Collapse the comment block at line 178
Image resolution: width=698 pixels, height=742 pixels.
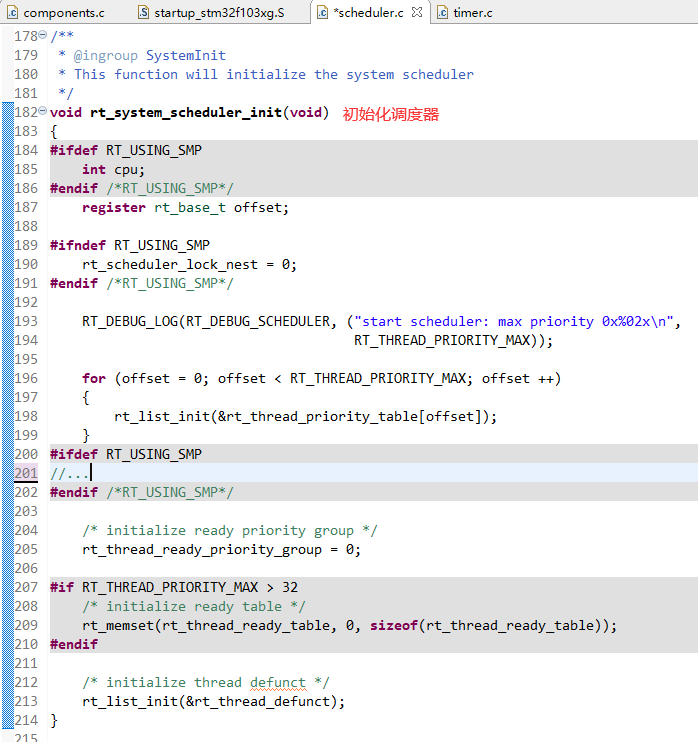coord(43,35)
